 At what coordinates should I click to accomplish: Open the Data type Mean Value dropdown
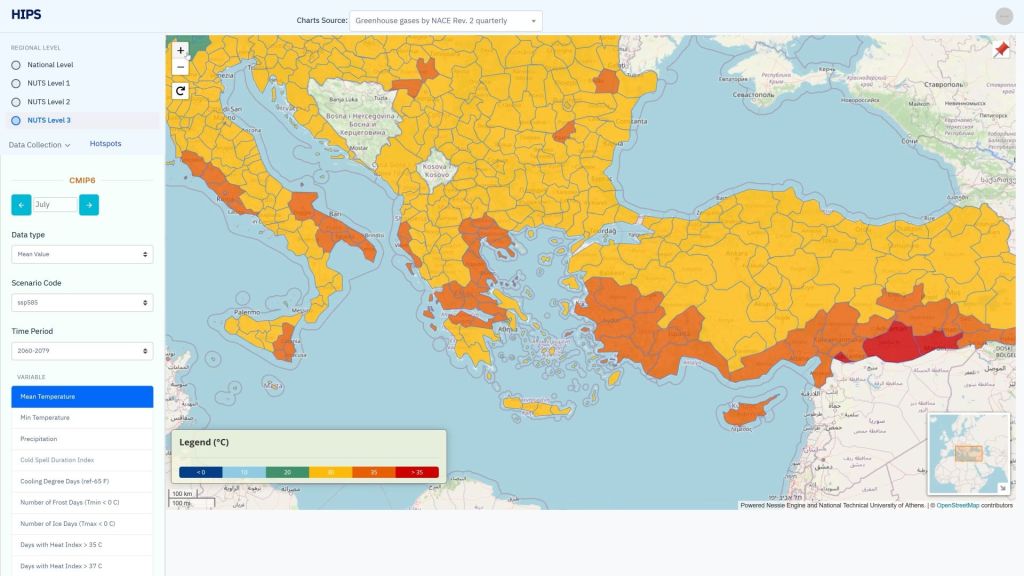click(82, 254)
